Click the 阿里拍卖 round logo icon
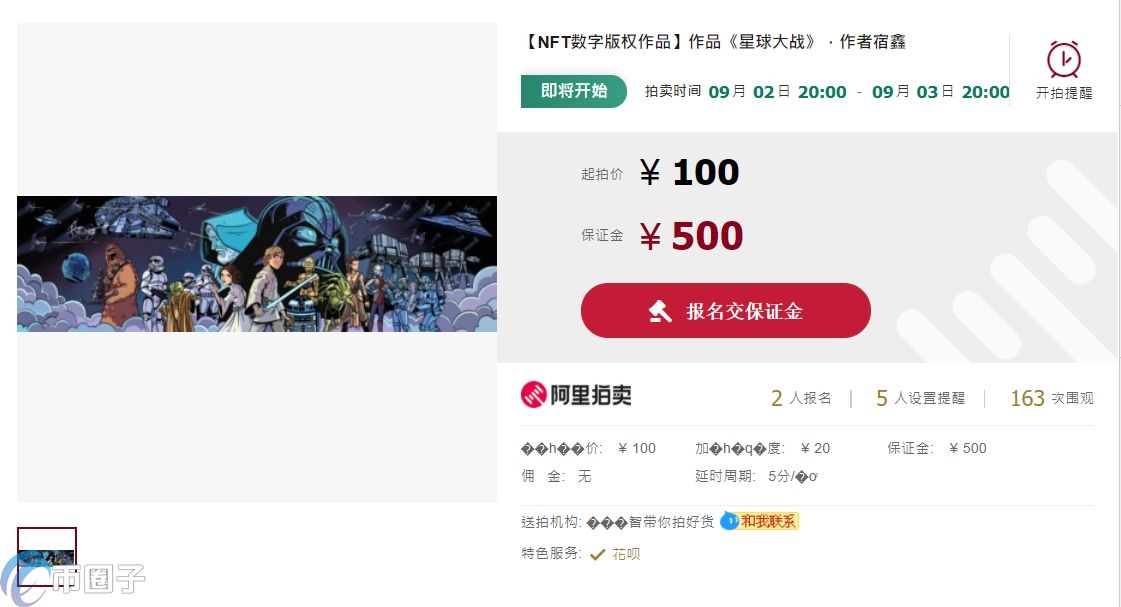 tap(533, 395)
